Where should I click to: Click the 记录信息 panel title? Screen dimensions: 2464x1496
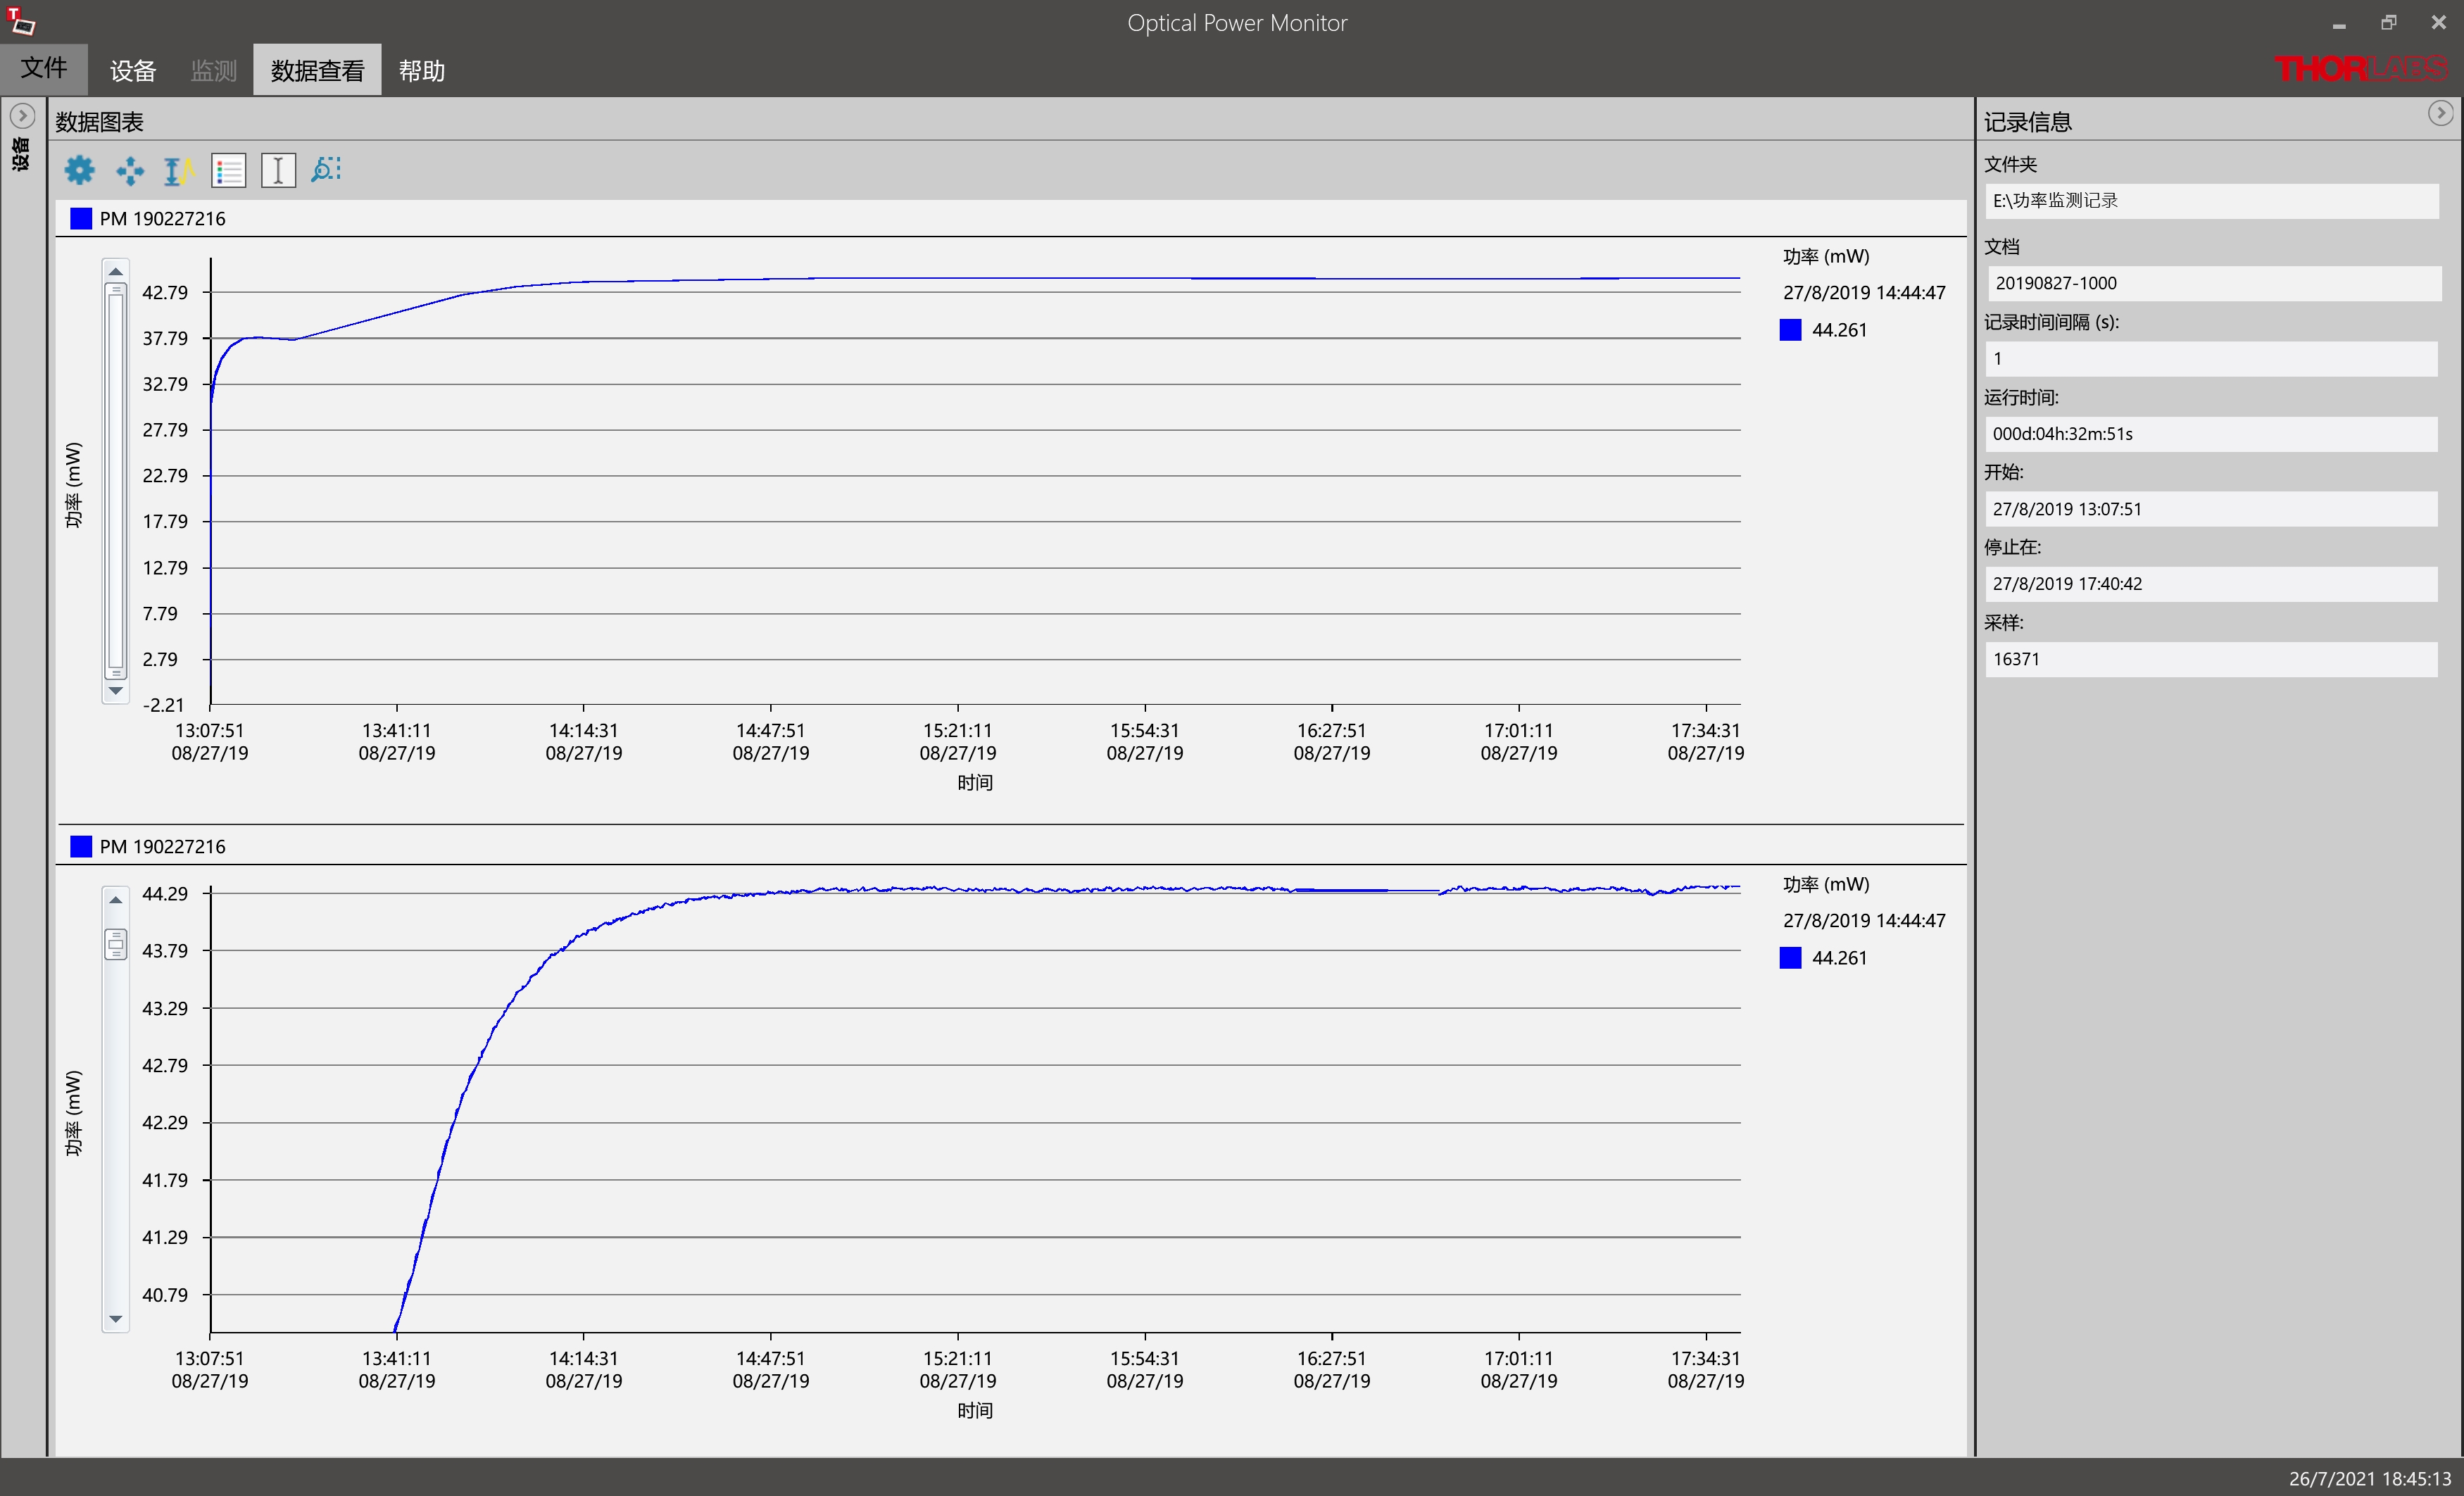click(2027, 122)
